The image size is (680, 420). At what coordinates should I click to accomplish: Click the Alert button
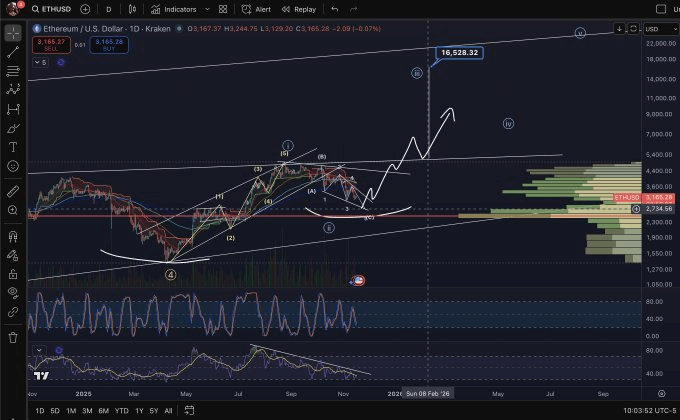pos(256,9)
